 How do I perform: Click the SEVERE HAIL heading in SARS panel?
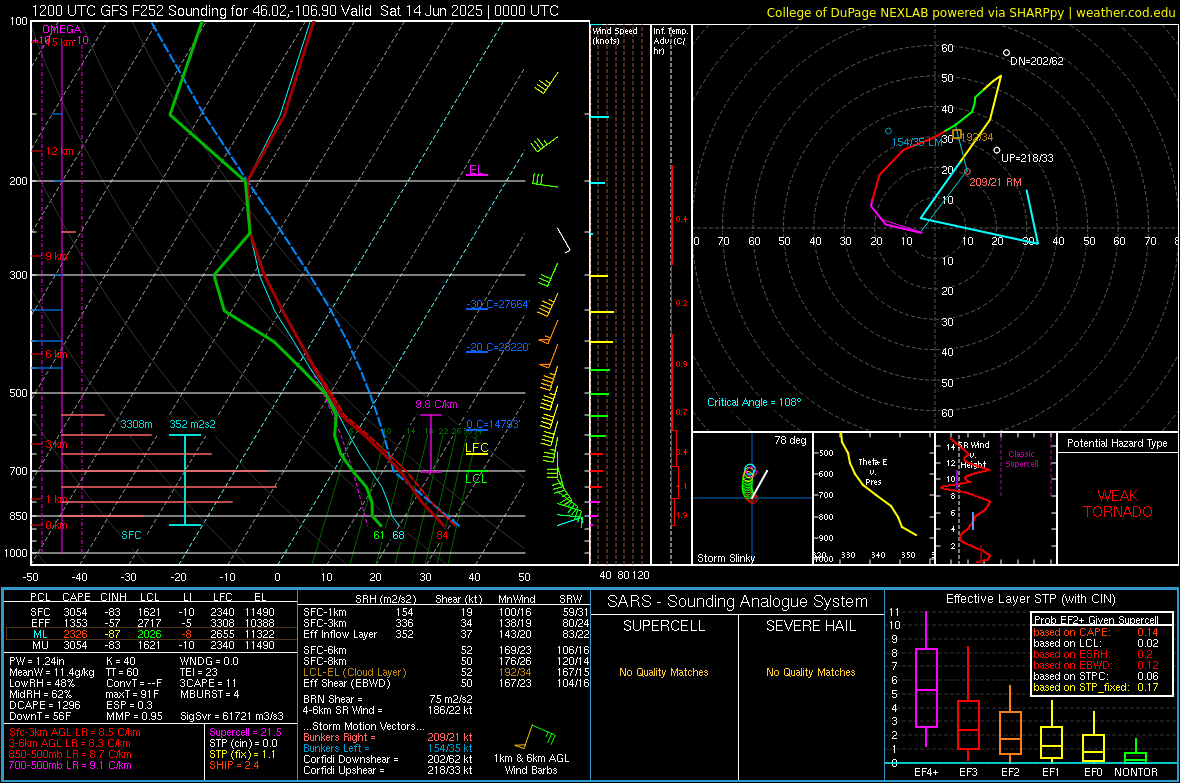[810, 626]
